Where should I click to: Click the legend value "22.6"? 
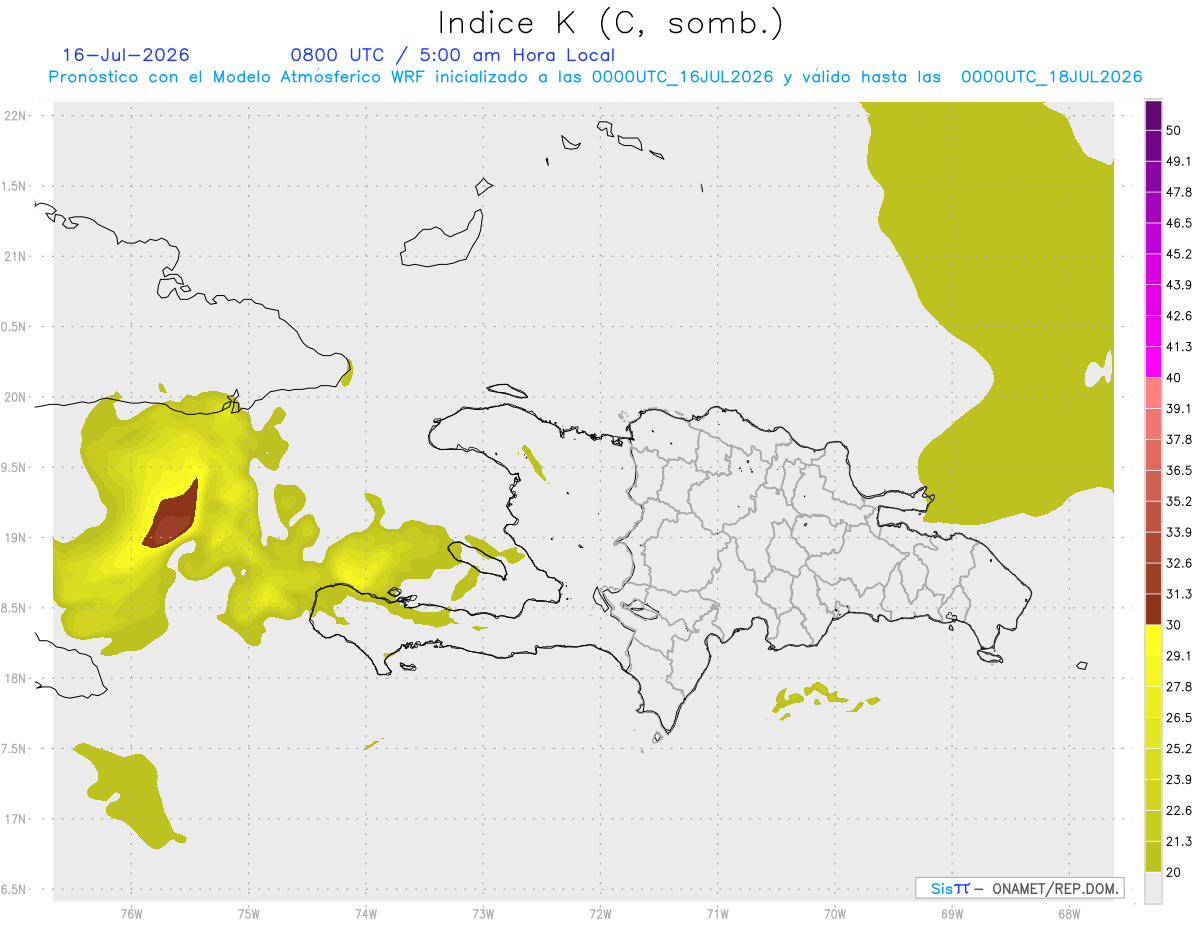point(1179,811)
